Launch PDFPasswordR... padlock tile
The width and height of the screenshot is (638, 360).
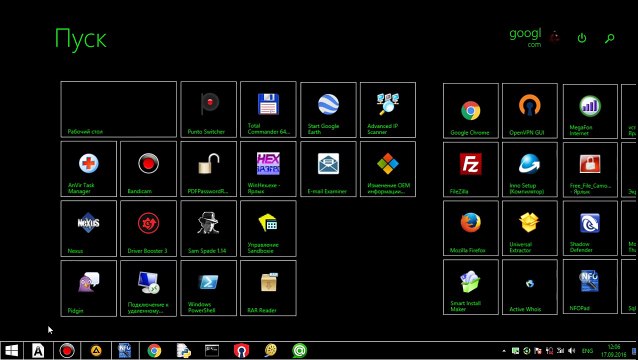click(208, 169)
